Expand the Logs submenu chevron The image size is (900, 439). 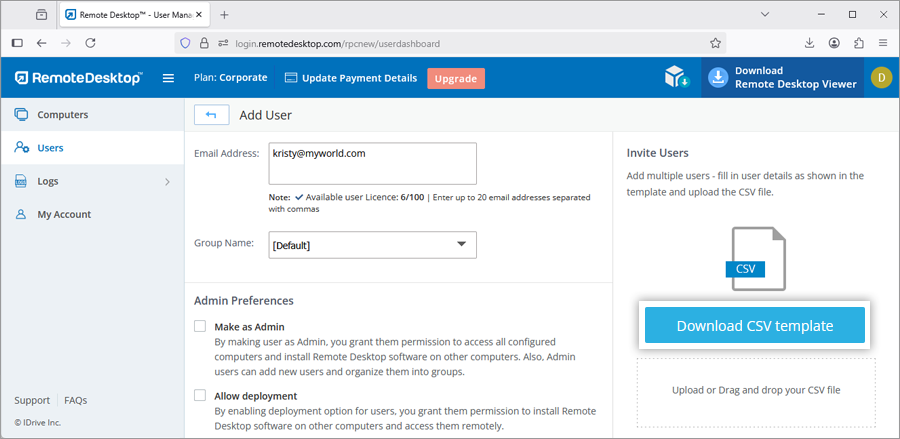pos(167,182)
